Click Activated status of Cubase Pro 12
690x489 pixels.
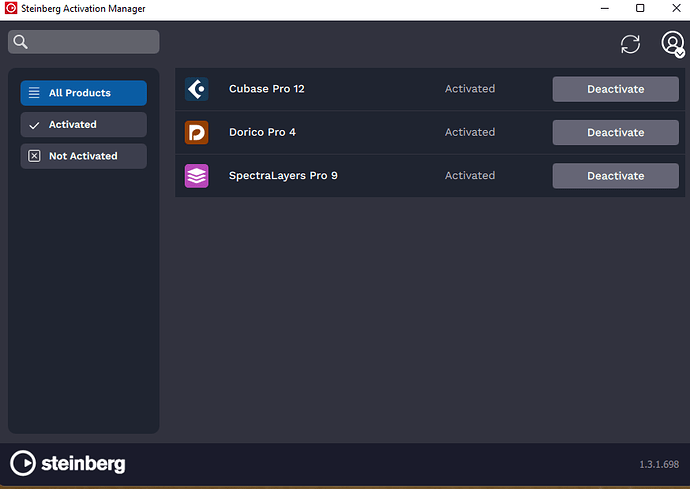tap(470, 89)
